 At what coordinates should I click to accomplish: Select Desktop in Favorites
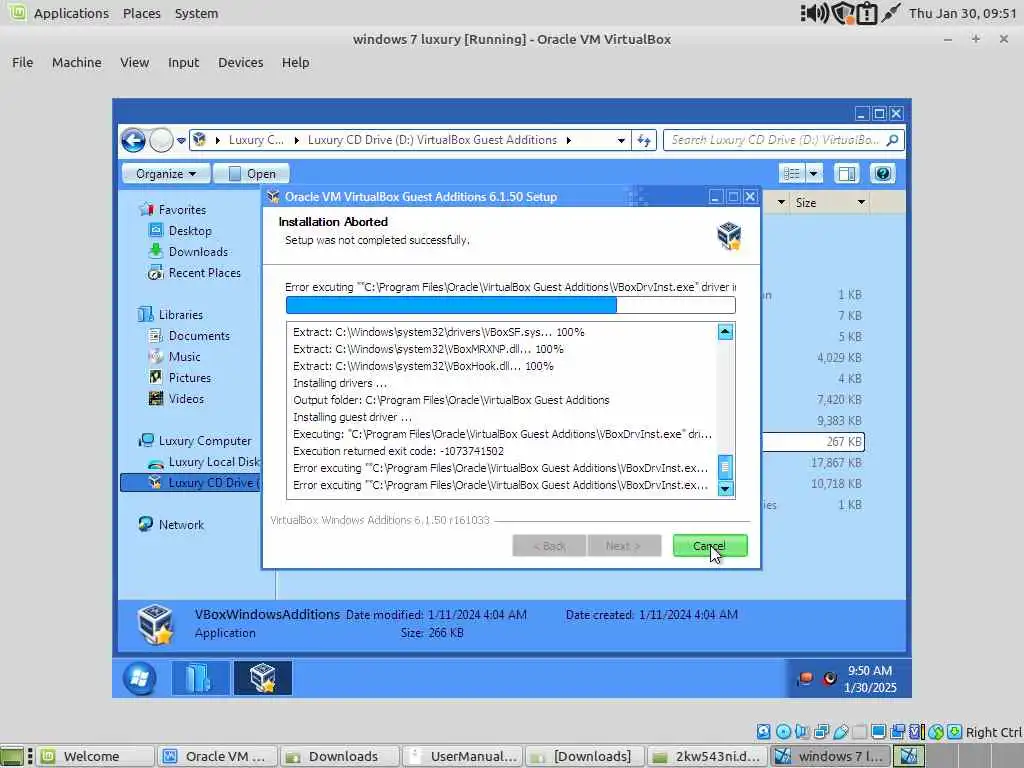(x=190, y=231)
